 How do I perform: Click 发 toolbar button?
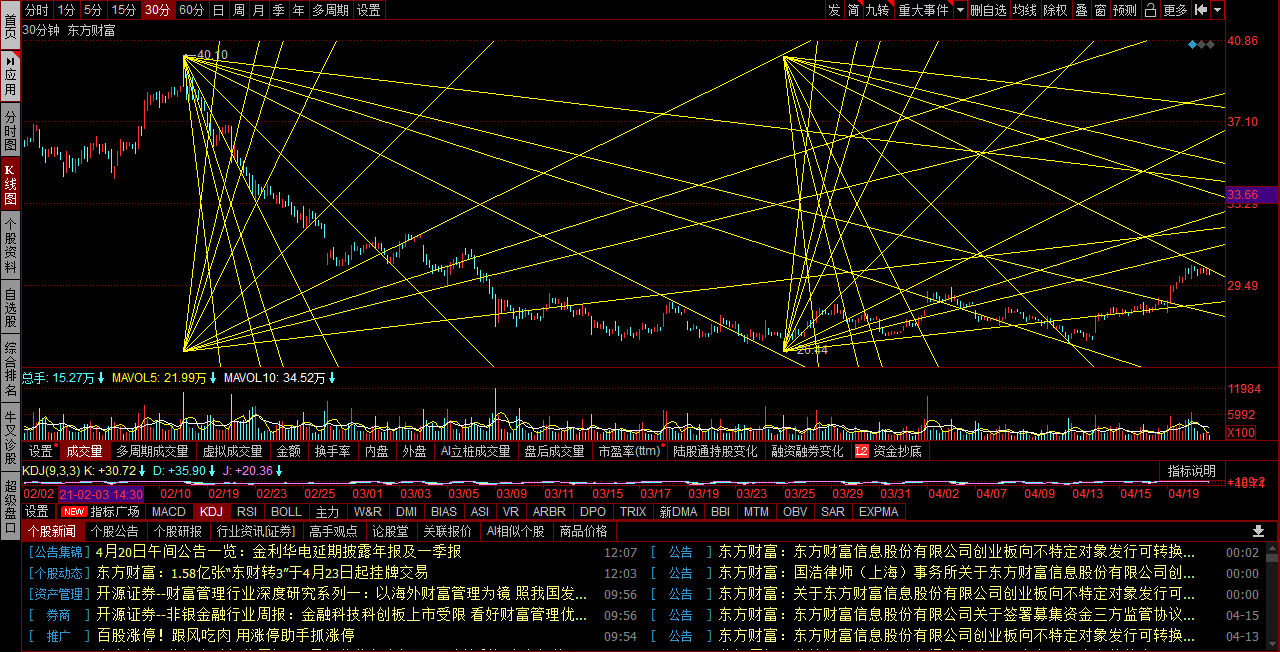pos(834,10)
